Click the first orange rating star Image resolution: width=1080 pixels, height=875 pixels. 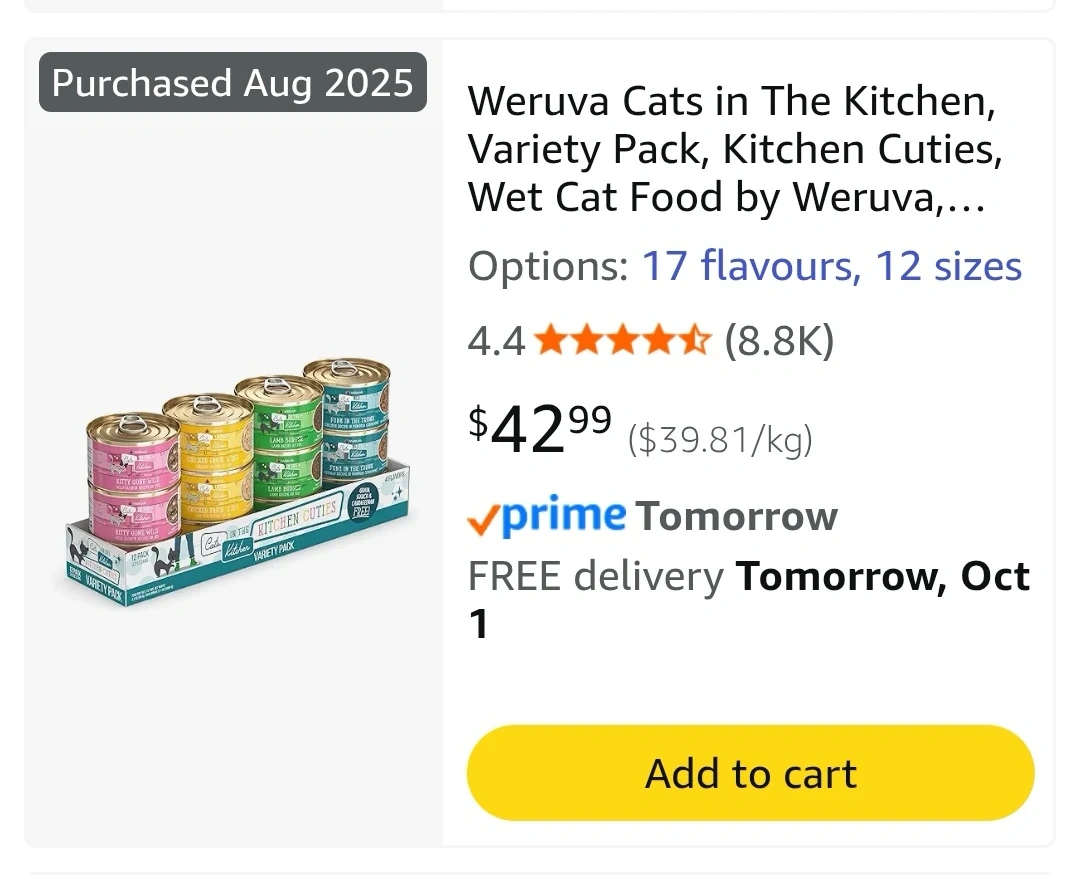point(550,342)
